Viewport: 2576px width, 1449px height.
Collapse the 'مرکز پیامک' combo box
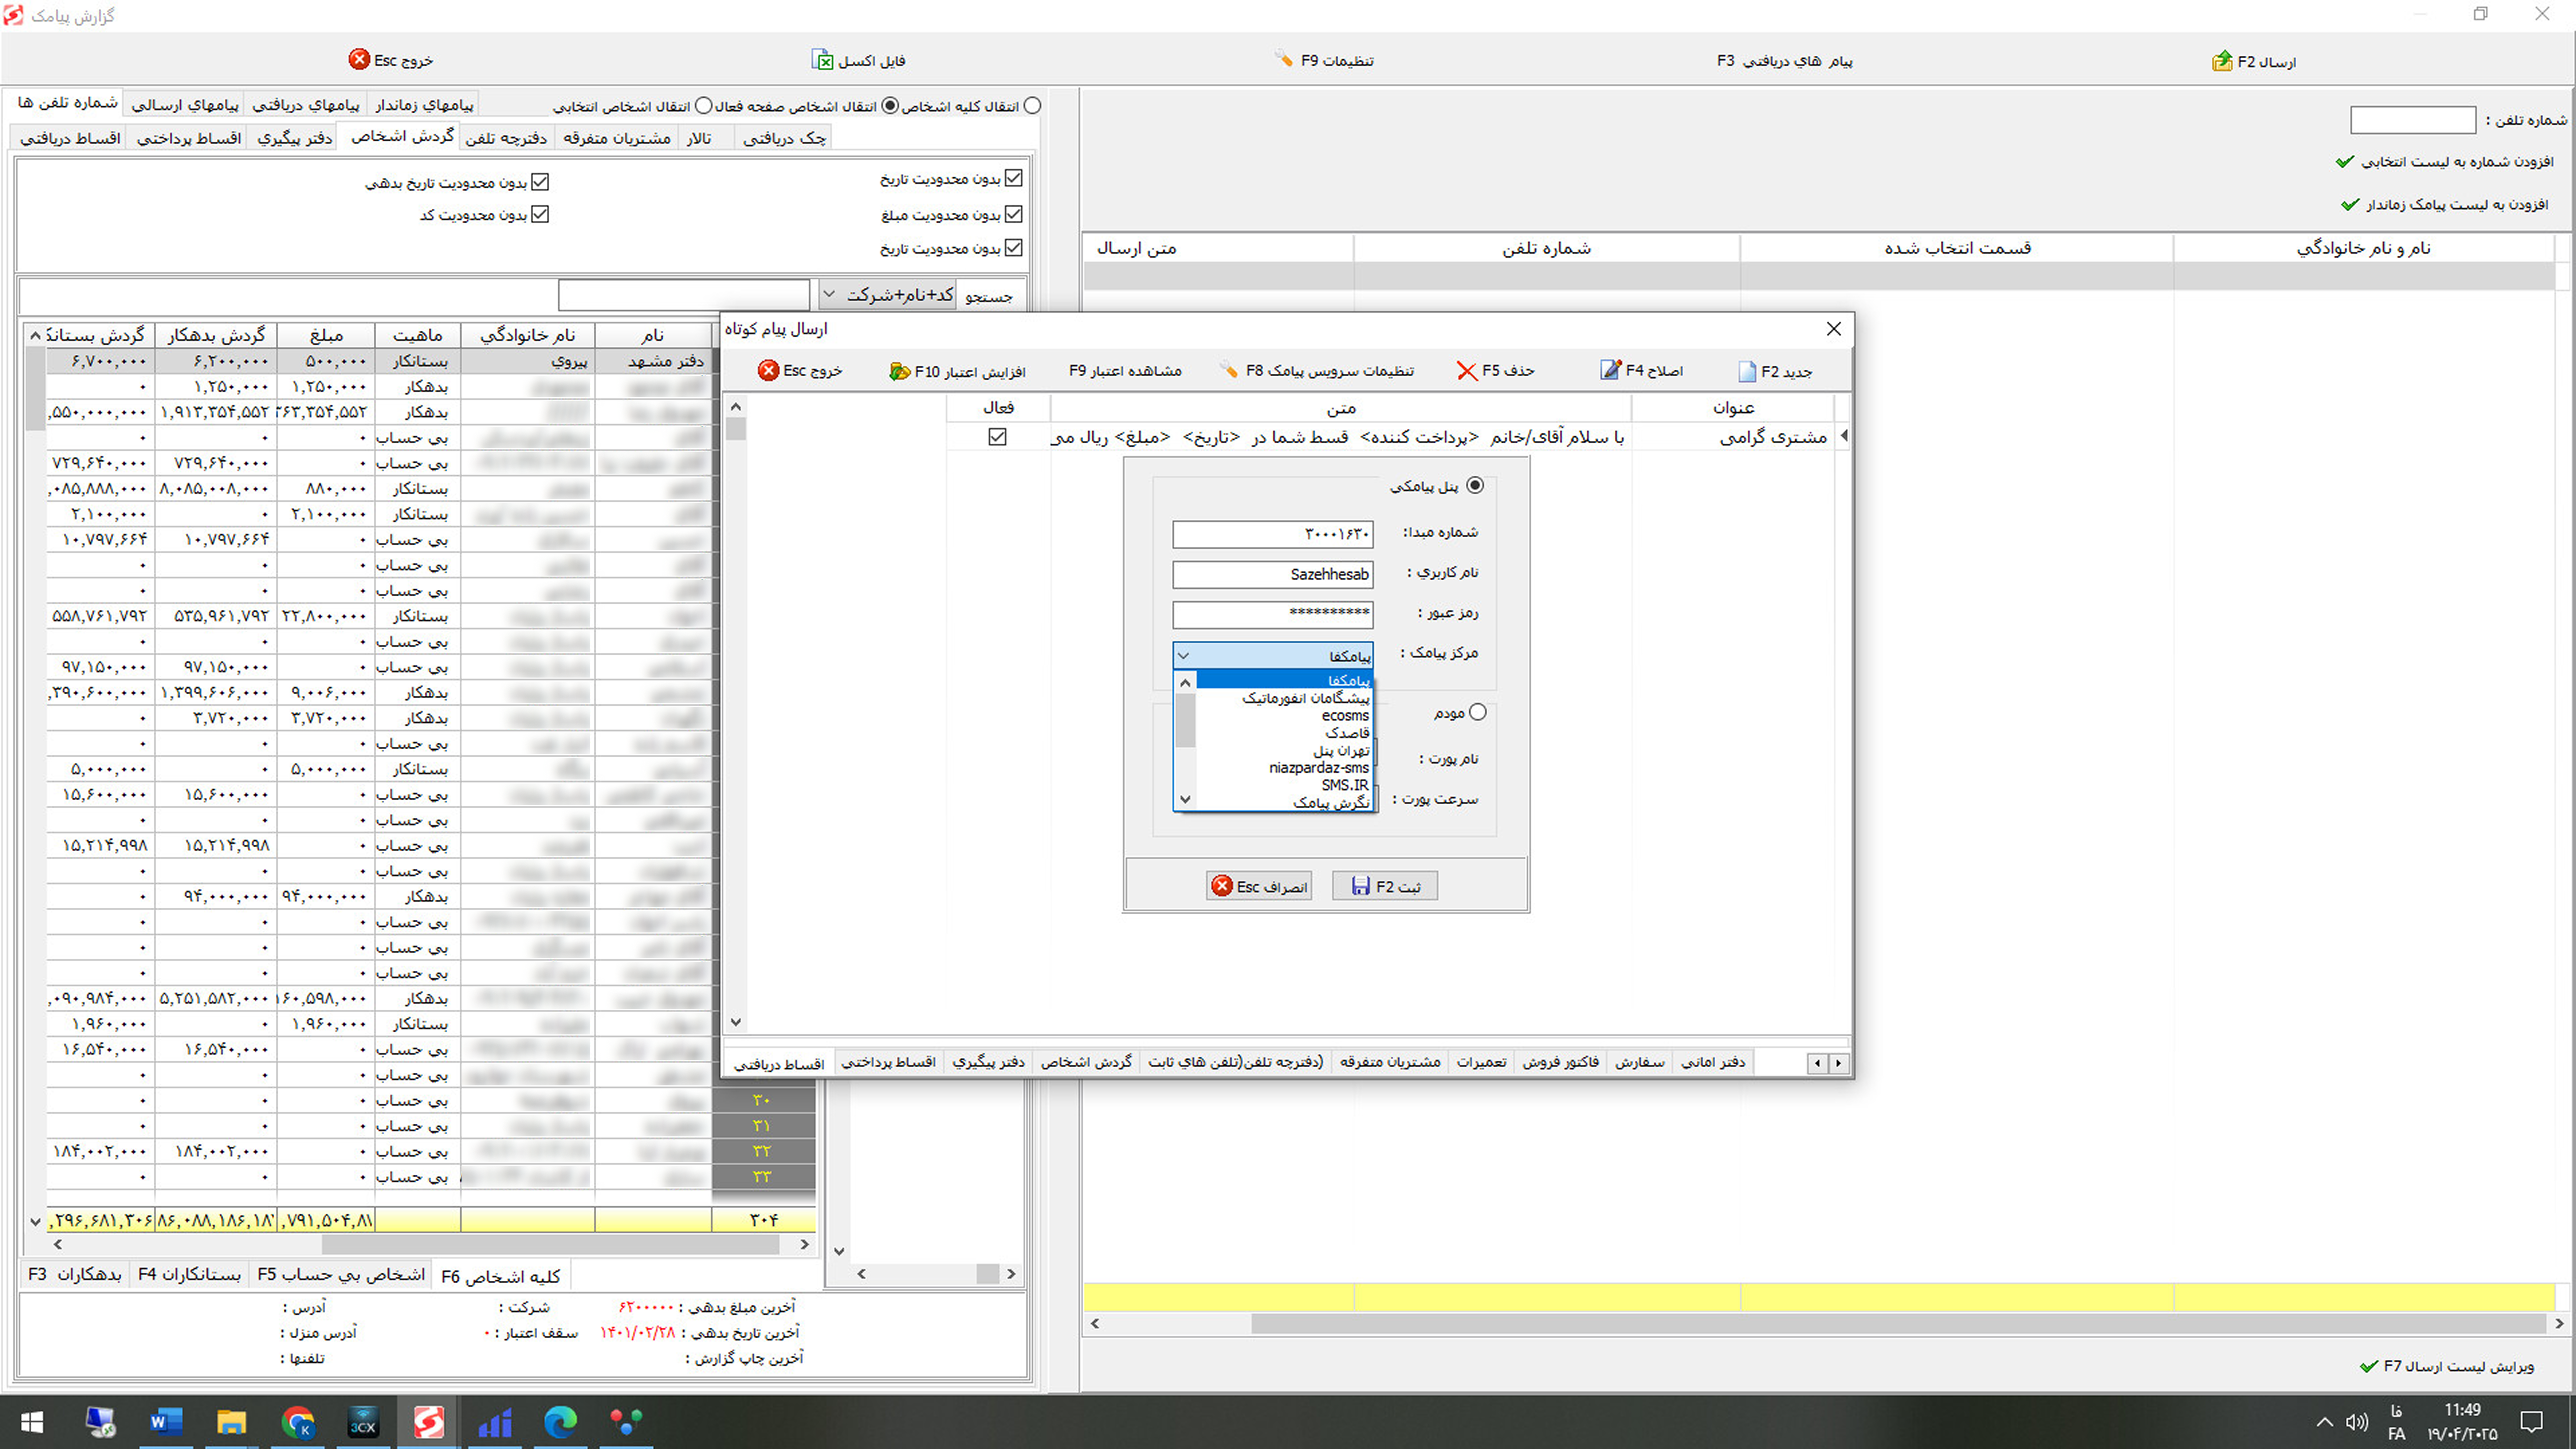click(1184, 656)
